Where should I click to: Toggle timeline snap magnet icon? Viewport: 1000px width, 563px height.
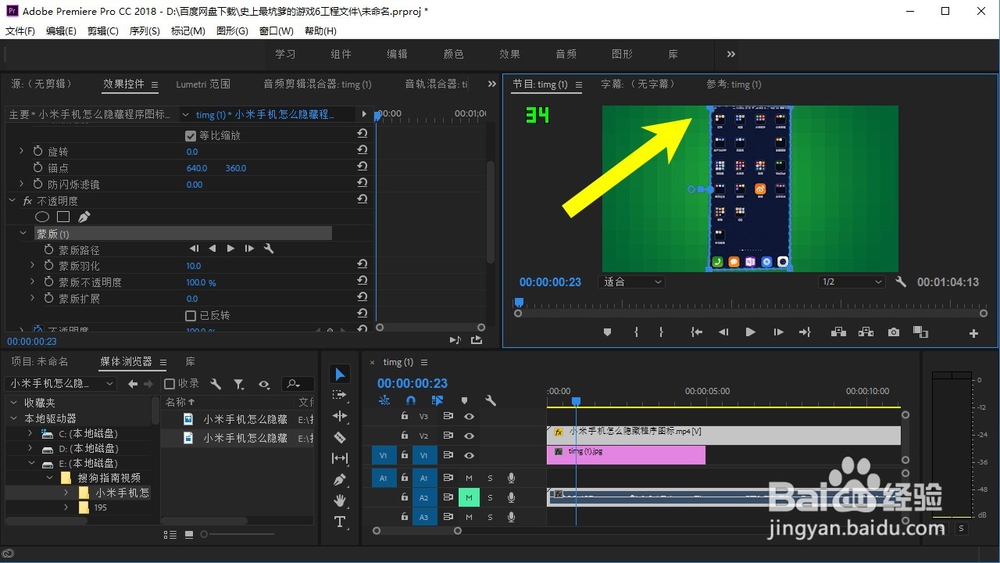pos(411,400)
